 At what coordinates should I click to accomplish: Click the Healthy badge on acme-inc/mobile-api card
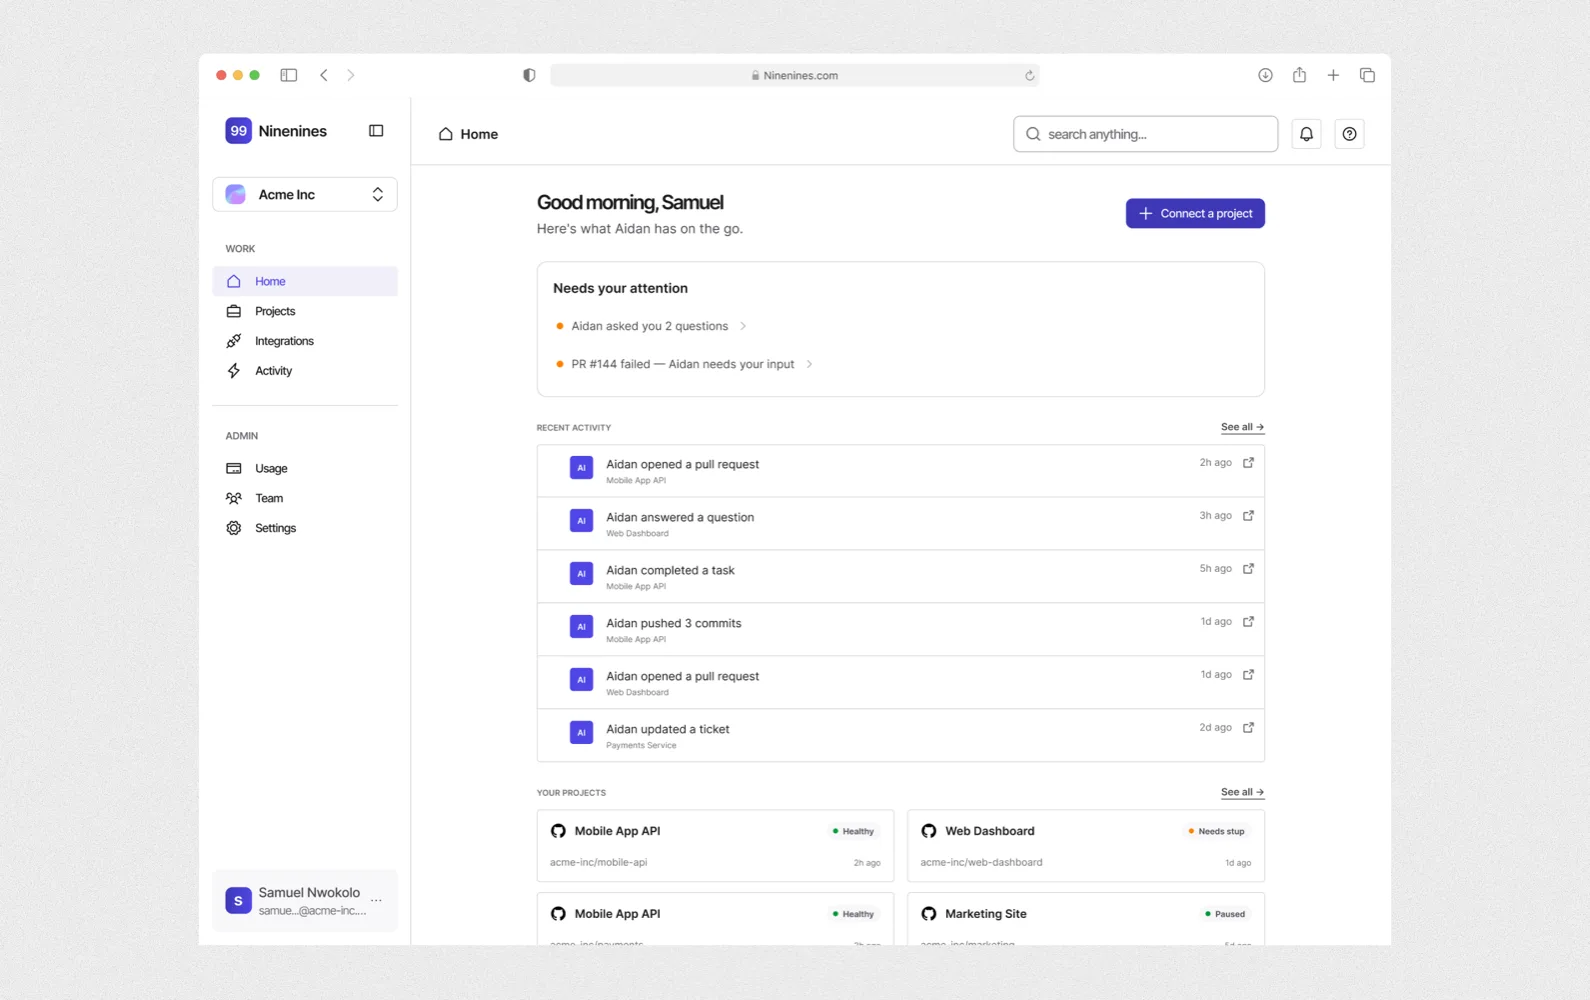[x=853, y=831]
